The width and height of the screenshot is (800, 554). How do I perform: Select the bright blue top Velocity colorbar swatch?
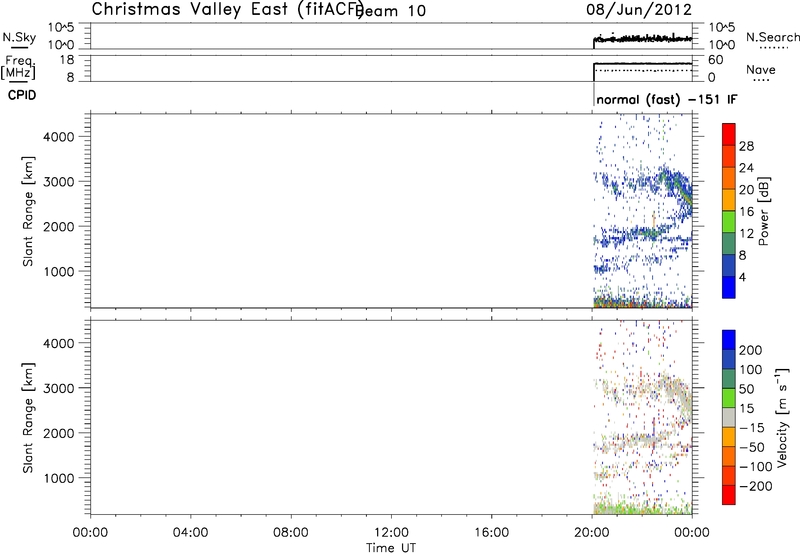pyautogui.click(x=729, y=340)
